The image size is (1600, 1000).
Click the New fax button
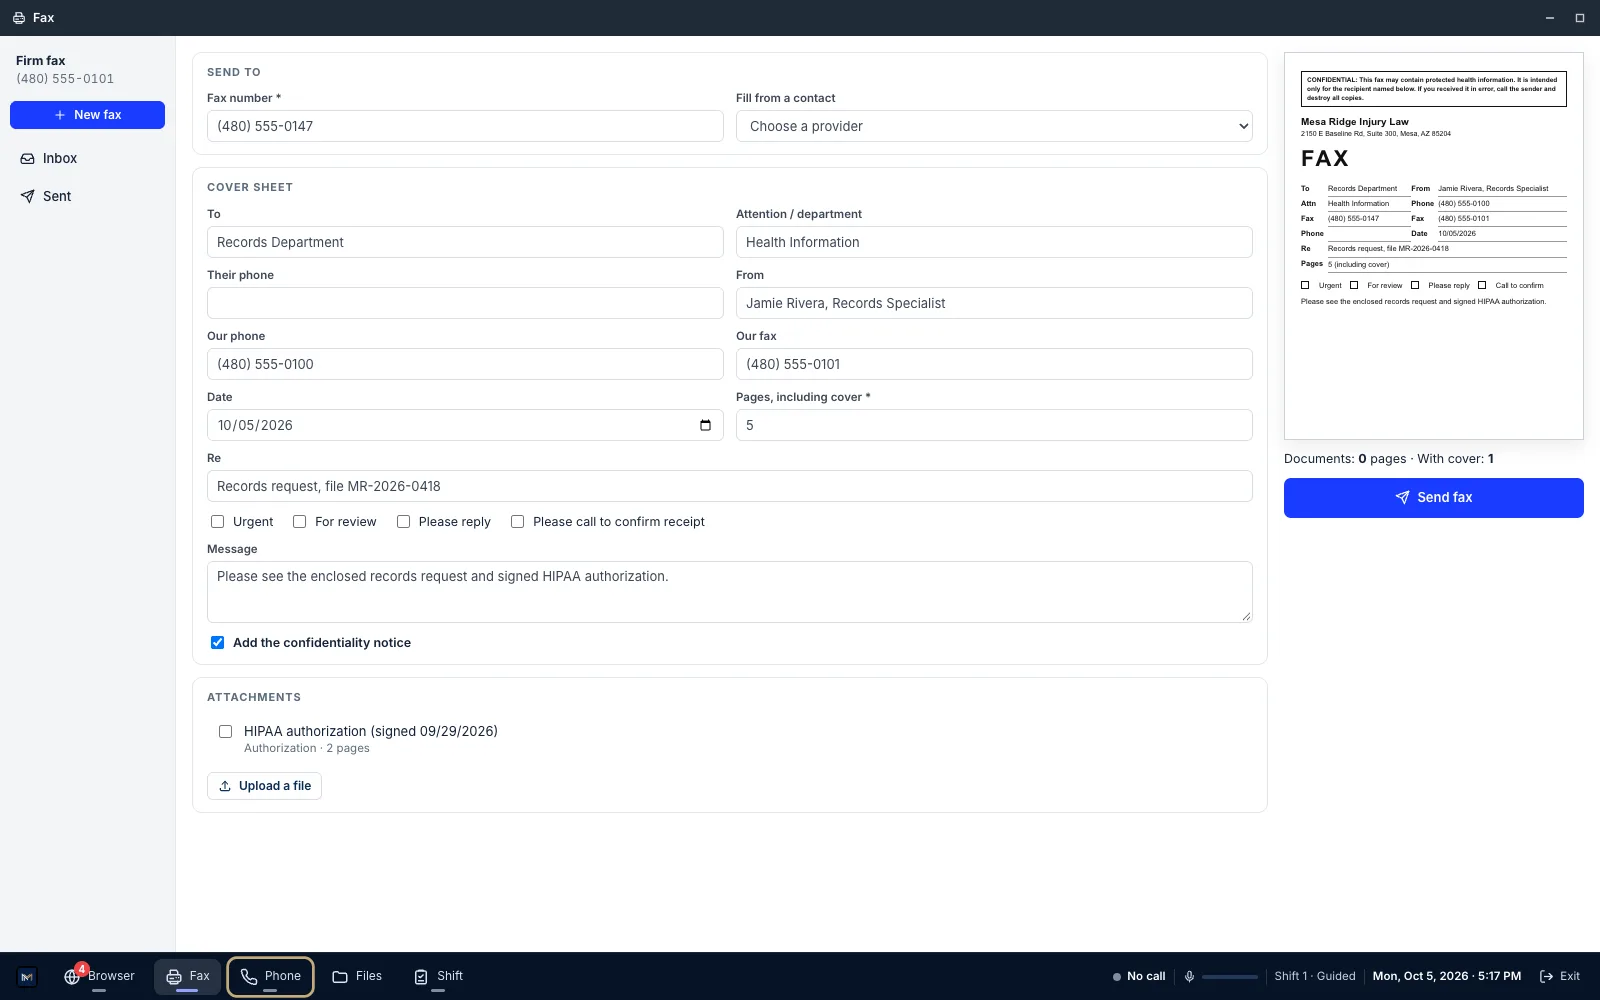(x=87, y=115)
